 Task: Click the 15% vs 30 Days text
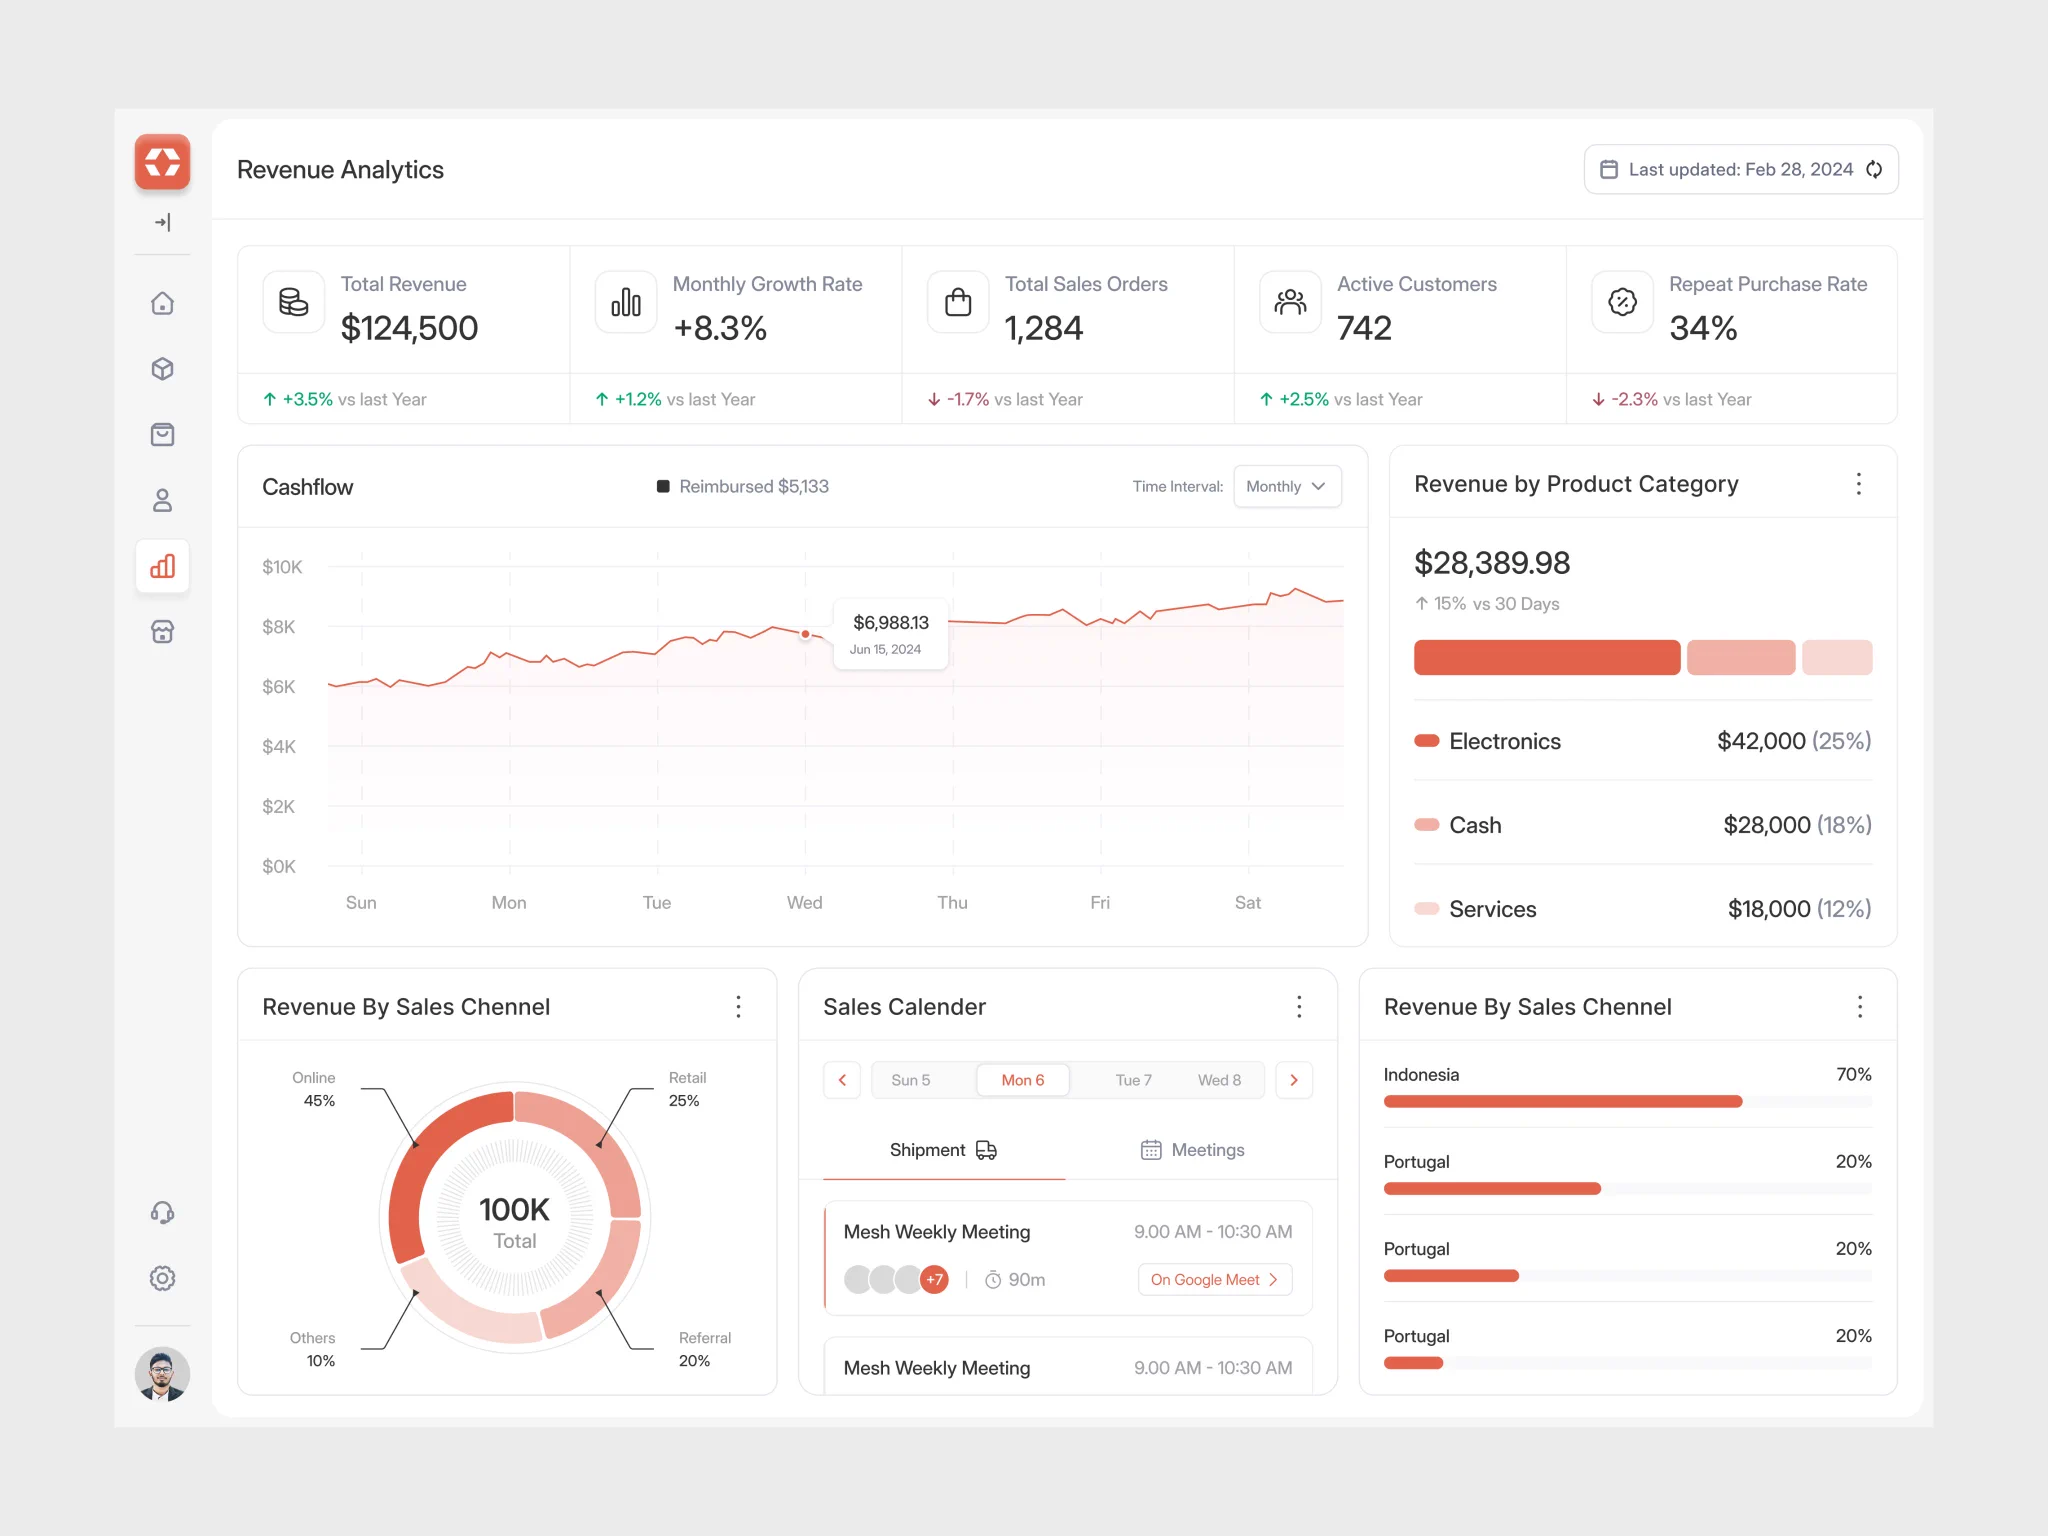coord(1487,604)
